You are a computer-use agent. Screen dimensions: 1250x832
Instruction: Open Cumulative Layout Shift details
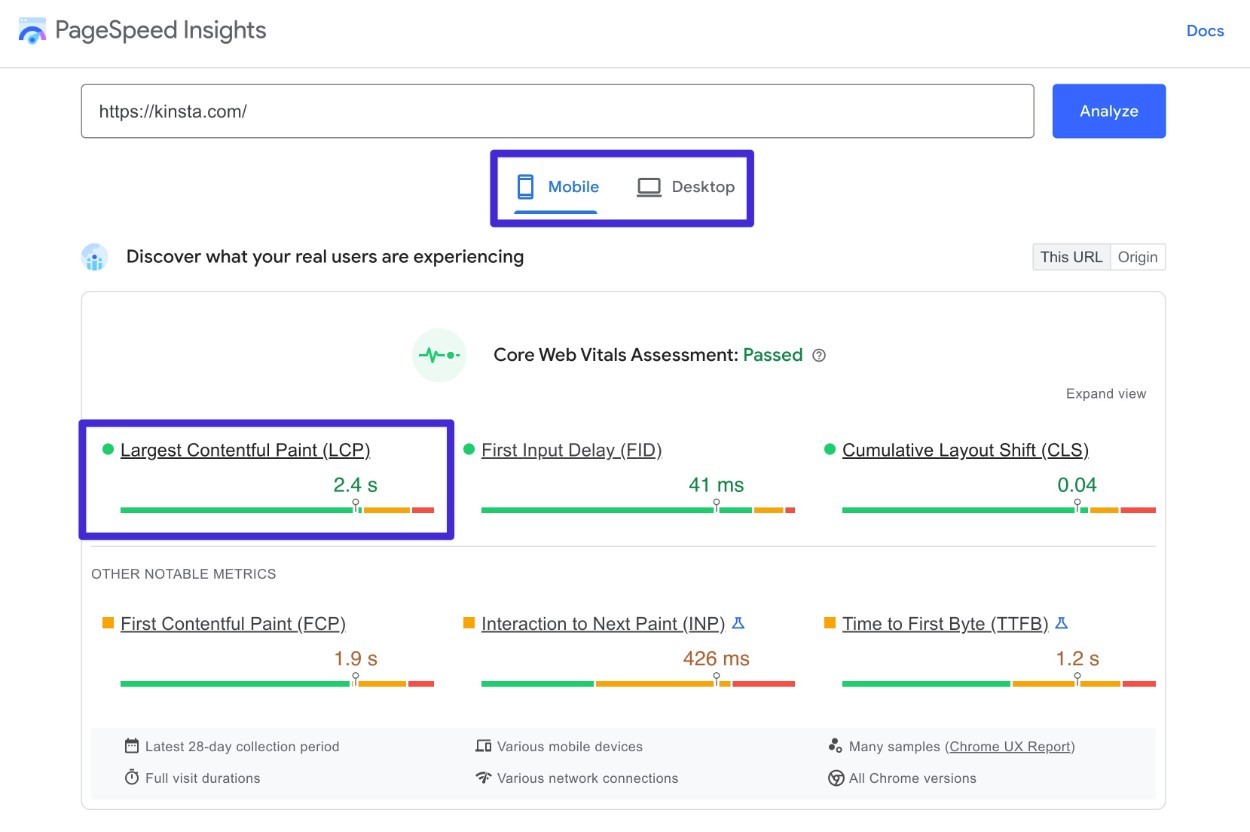coord(964,450)
